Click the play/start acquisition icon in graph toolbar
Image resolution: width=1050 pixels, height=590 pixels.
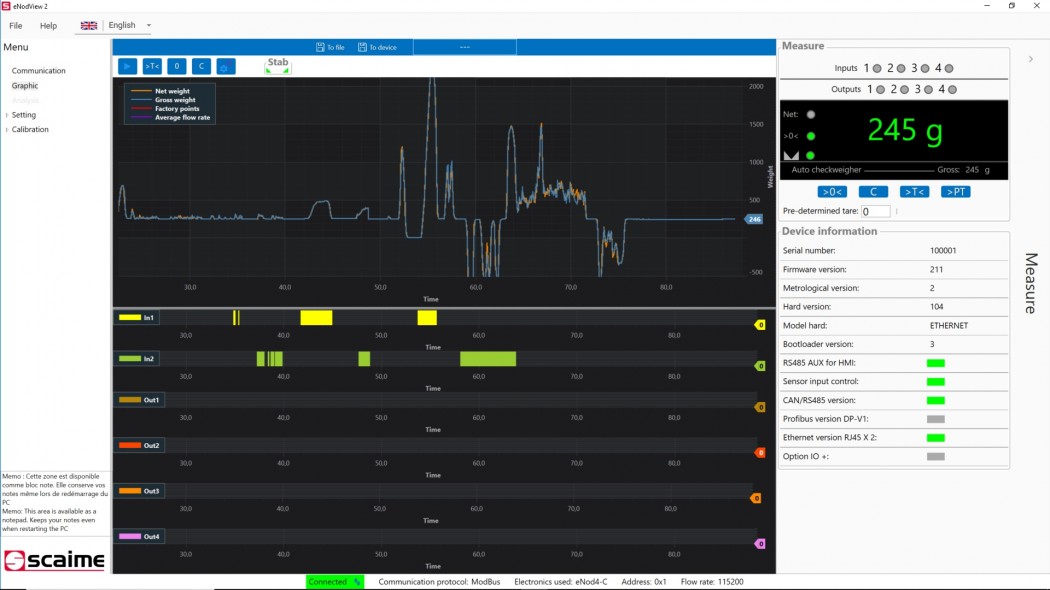pos(128,65)
